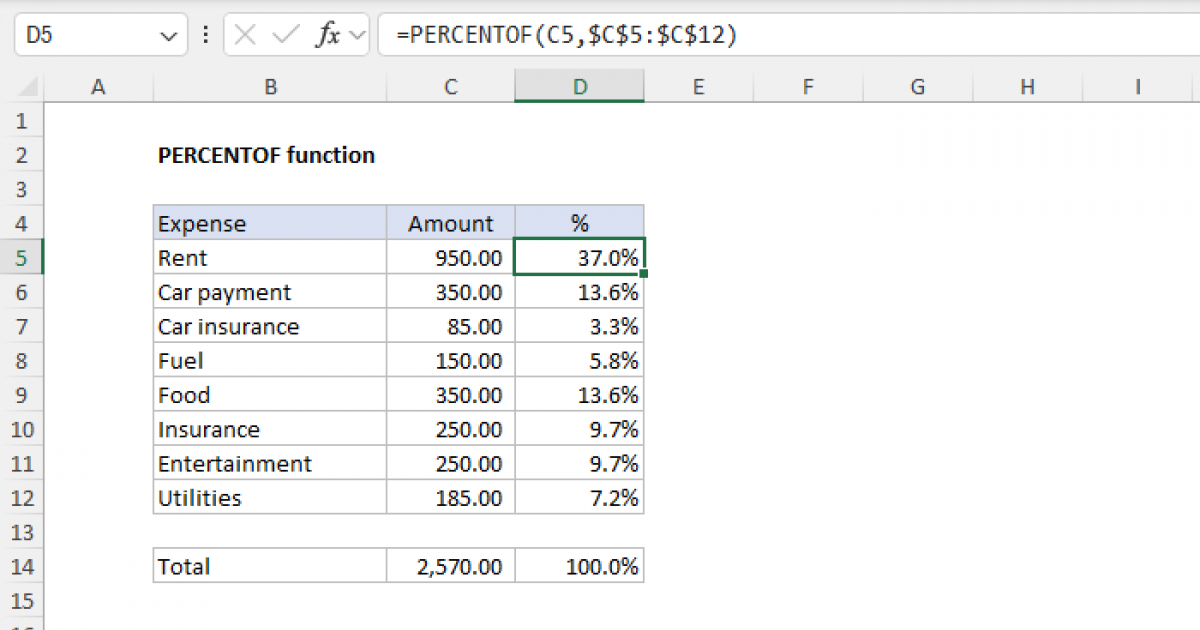
Task: Click the Cancel X icon in formula bar
Action: 245,36
